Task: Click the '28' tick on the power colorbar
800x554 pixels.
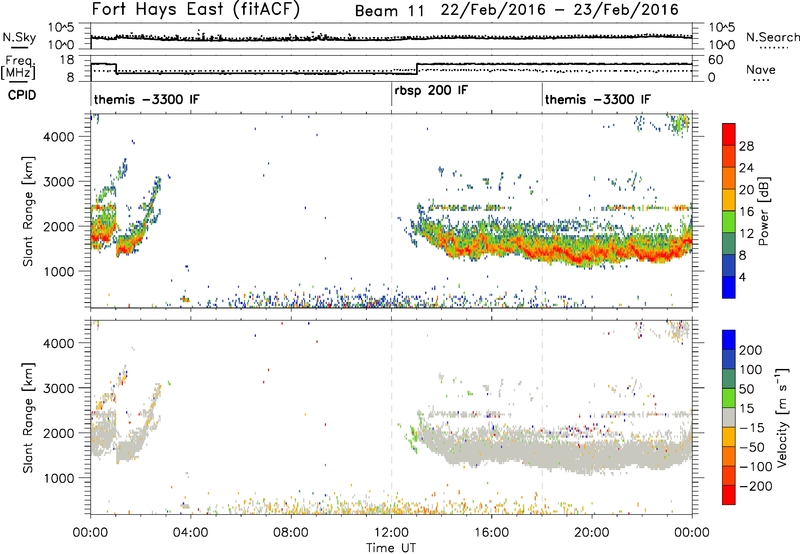Action: coord(746,146)
